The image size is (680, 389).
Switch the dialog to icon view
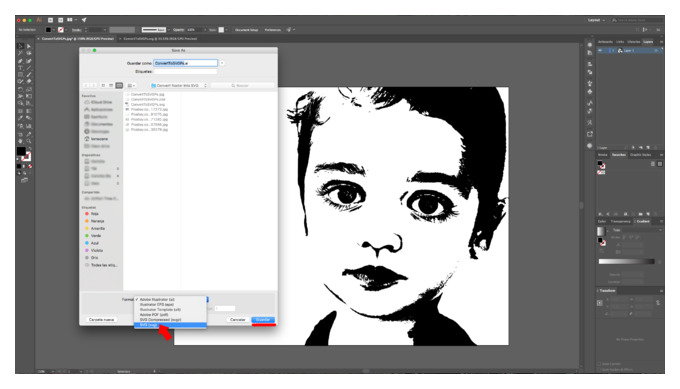[x=103, y=85]
